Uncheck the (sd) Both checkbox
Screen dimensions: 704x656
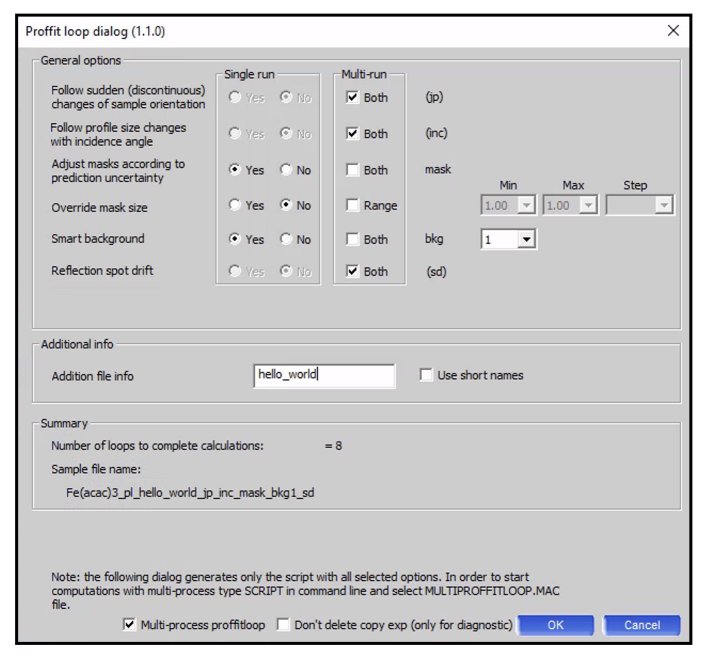(x=352, y=272)
